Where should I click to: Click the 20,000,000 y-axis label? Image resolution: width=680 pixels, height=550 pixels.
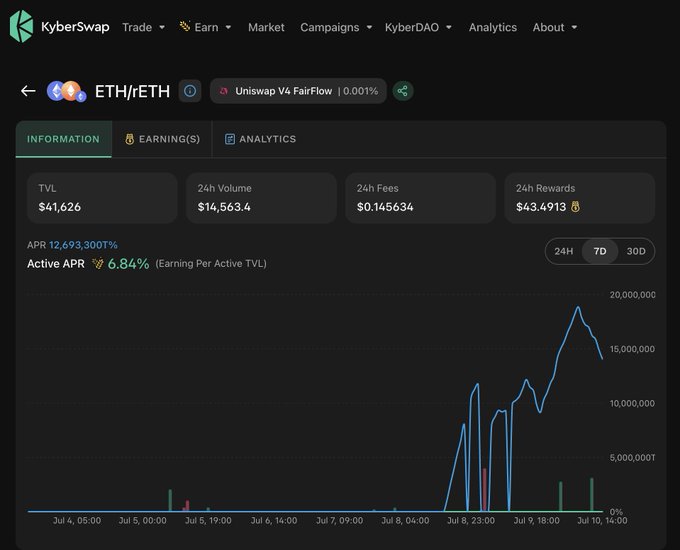[632, 295]
